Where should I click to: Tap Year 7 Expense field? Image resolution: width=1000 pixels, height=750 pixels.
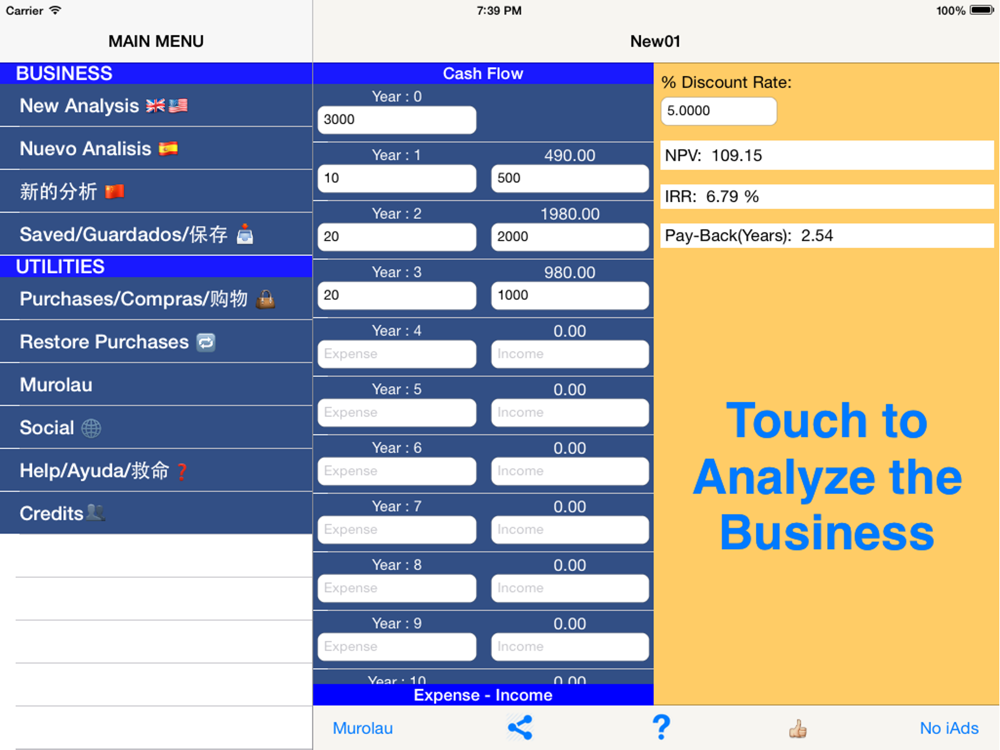click(x=397, y=530)
